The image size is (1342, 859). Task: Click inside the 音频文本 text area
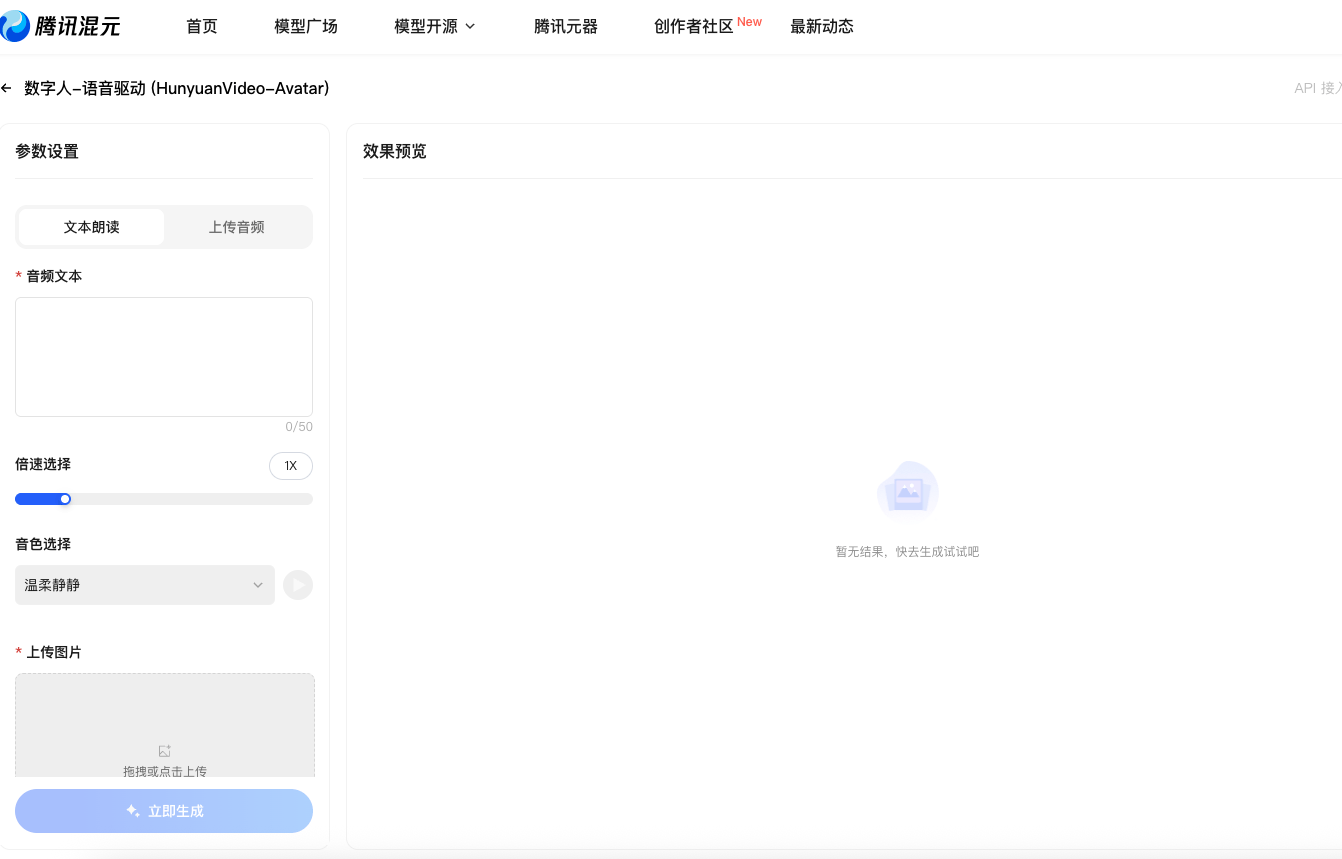point(163,357)
